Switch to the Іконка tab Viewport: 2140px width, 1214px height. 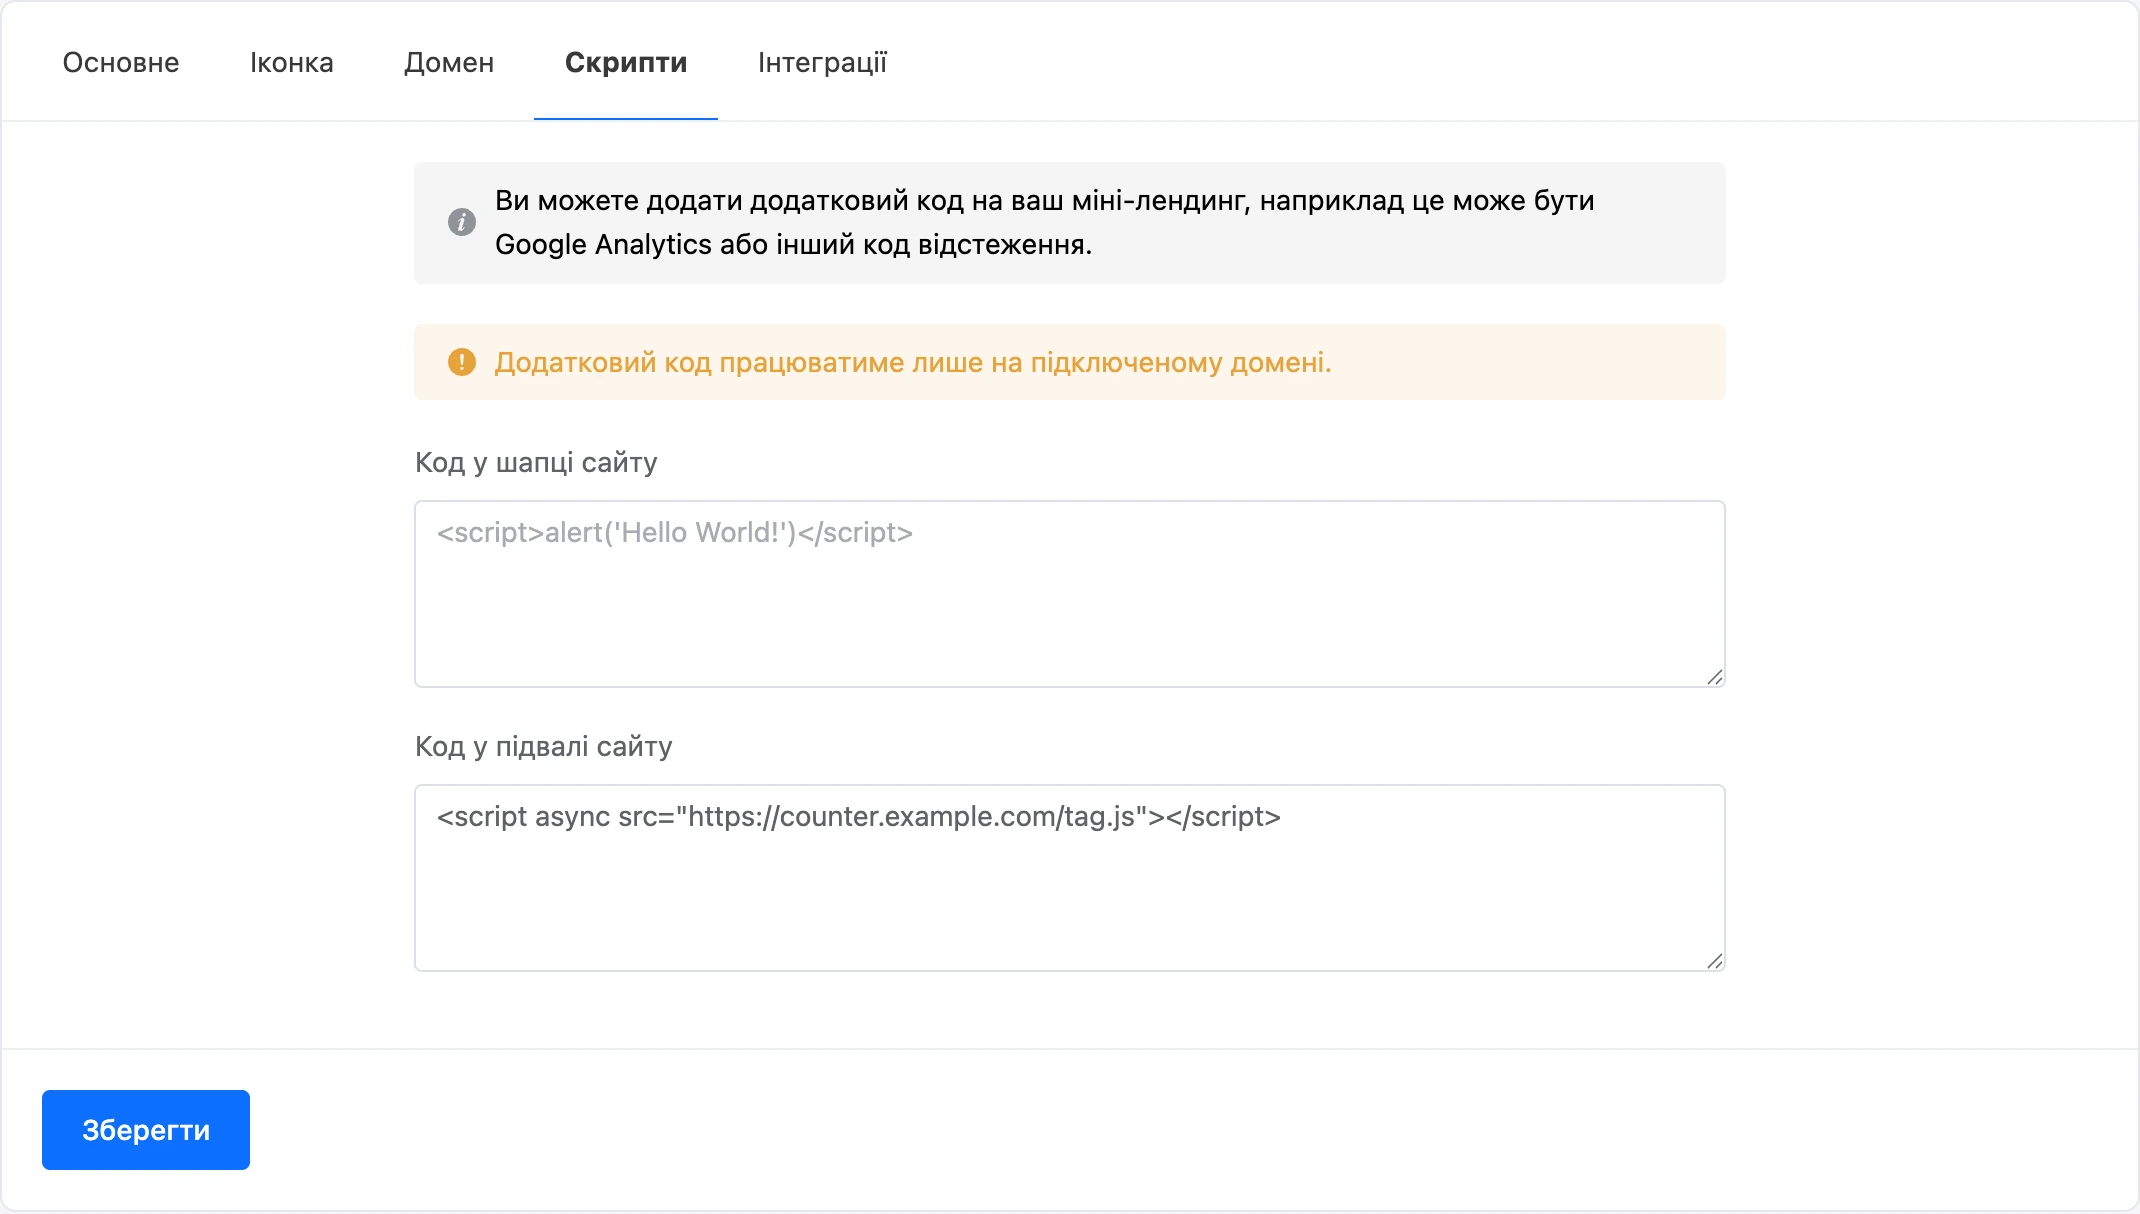[291, 62]
